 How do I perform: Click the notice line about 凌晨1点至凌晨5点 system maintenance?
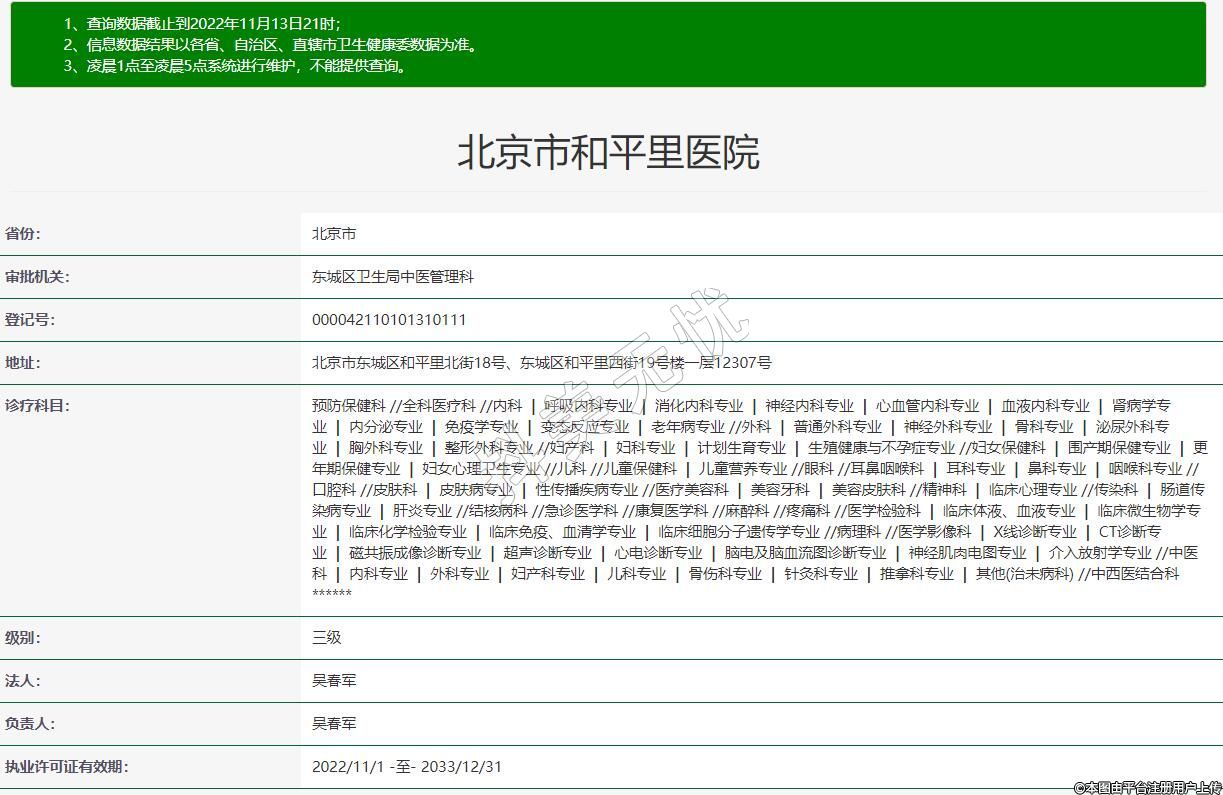tap(235, 66)
